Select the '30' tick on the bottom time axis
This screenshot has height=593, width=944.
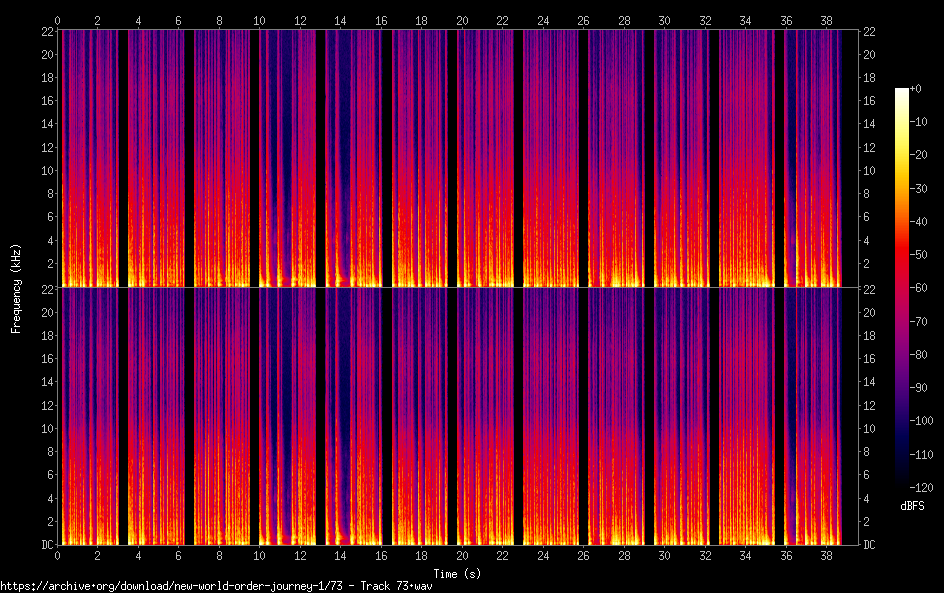click(x=664, y=554)
